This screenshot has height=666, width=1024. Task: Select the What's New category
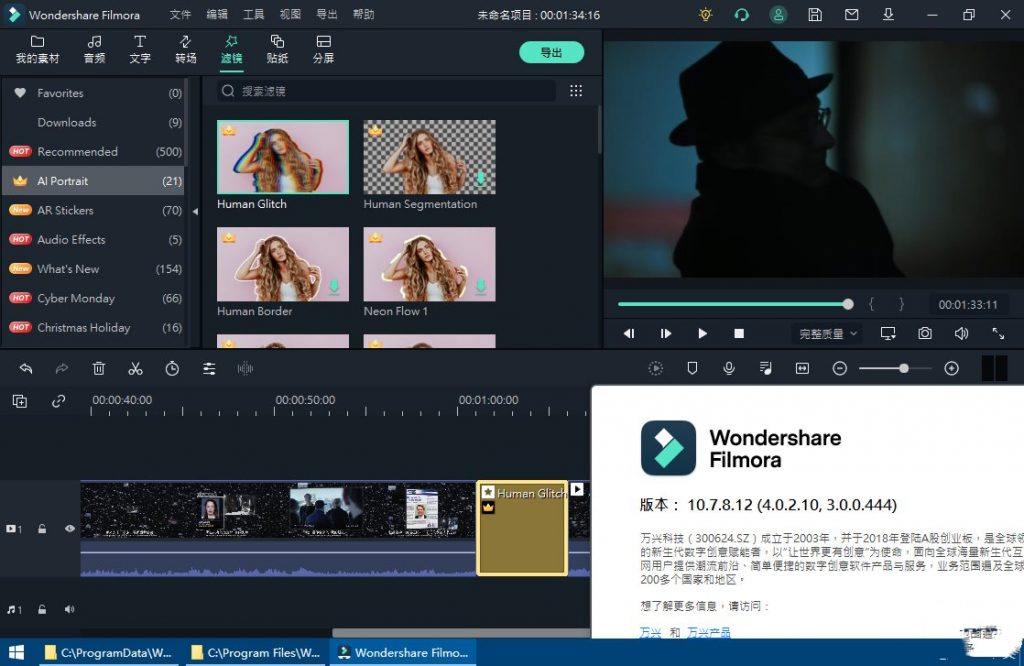(x=95, y=269)
